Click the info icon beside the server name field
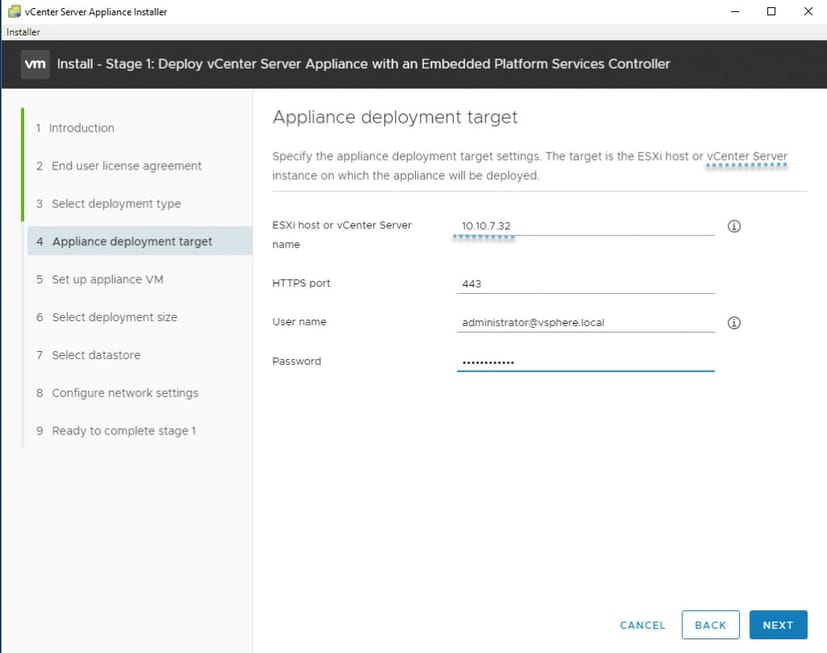The height and width of the screenshot is (653, 827). (x=734, y=226)
